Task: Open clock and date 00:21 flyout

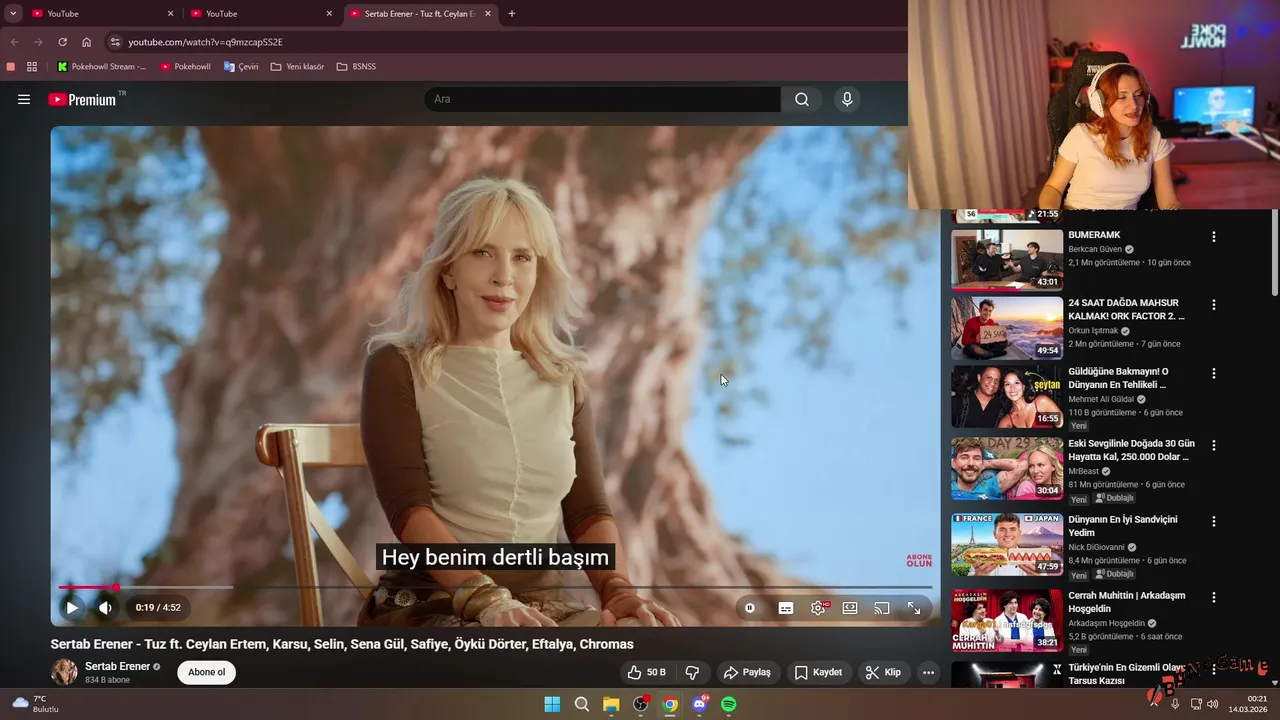Action: pyautogui.click(x=1250, y=704)
